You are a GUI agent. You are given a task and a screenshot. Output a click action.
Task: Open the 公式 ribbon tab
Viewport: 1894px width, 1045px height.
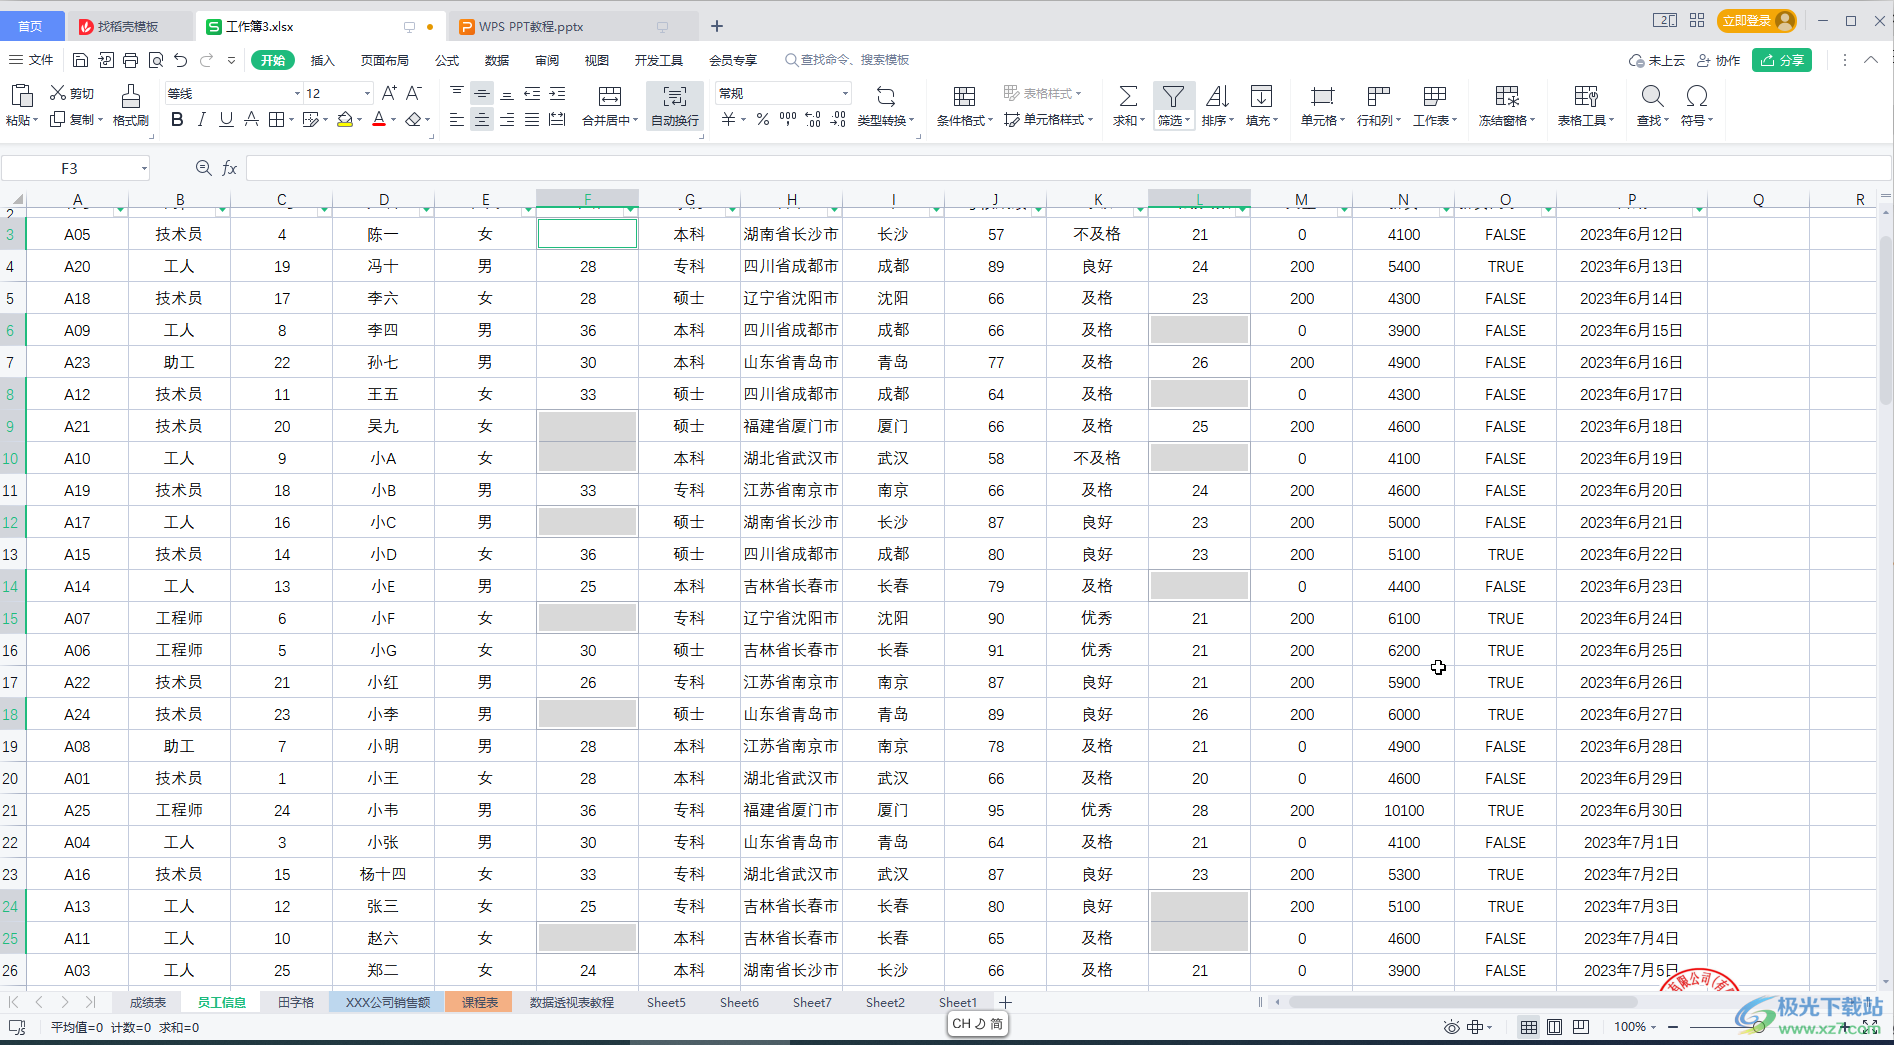[447, 60]
